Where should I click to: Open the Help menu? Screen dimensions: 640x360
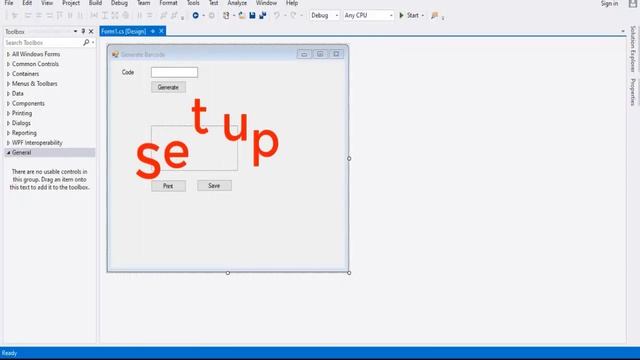[x=292, y=3]
